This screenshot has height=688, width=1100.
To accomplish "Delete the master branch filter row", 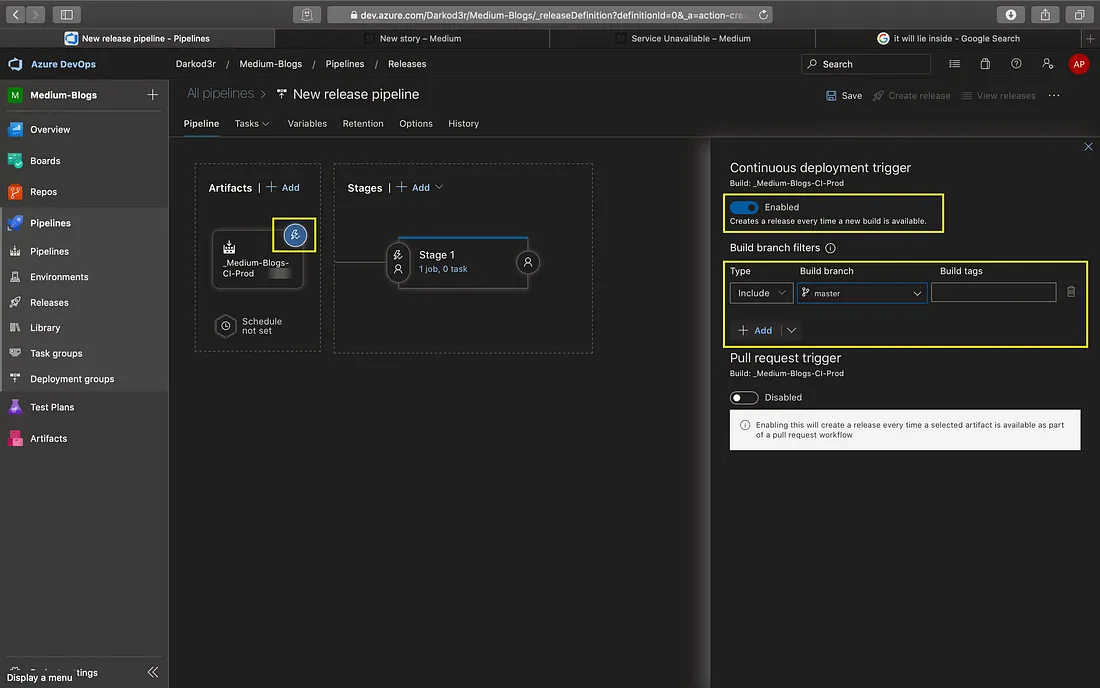I will (x=1071, y=292).
